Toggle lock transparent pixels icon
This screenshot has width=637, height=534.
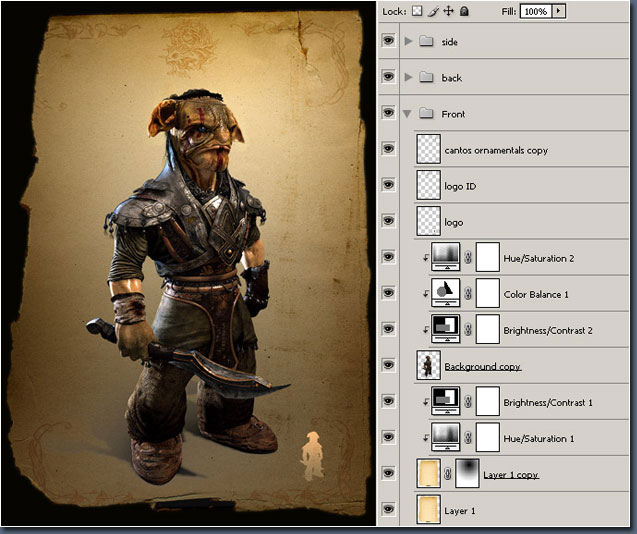coord(417,11)
